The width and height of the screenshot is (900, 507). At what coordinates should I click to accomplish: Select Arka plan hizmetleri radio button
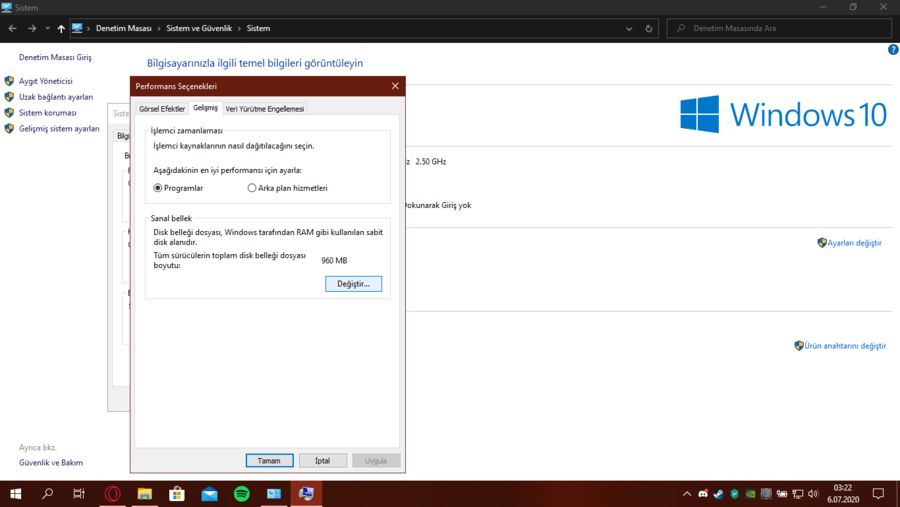click(x=288, y=188)
